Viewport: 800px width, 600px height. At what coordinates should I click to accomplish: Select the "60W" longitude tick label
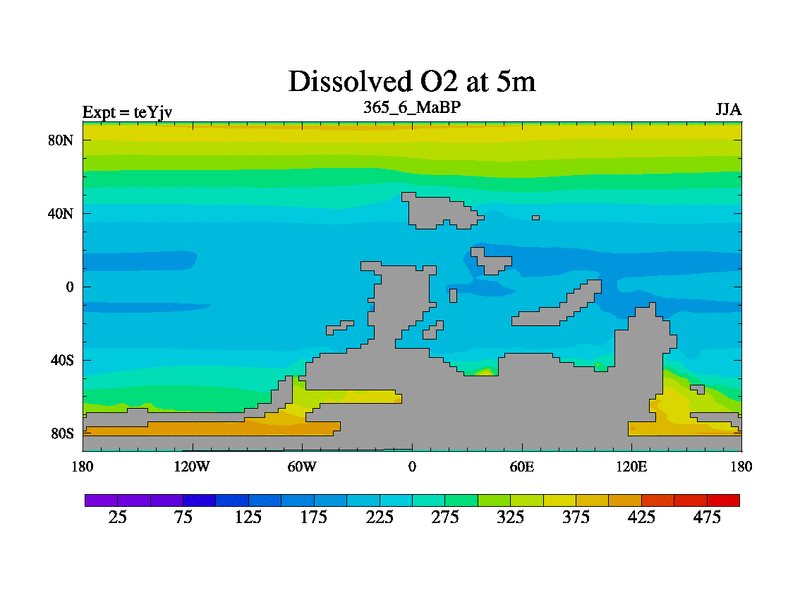[302, 466]
